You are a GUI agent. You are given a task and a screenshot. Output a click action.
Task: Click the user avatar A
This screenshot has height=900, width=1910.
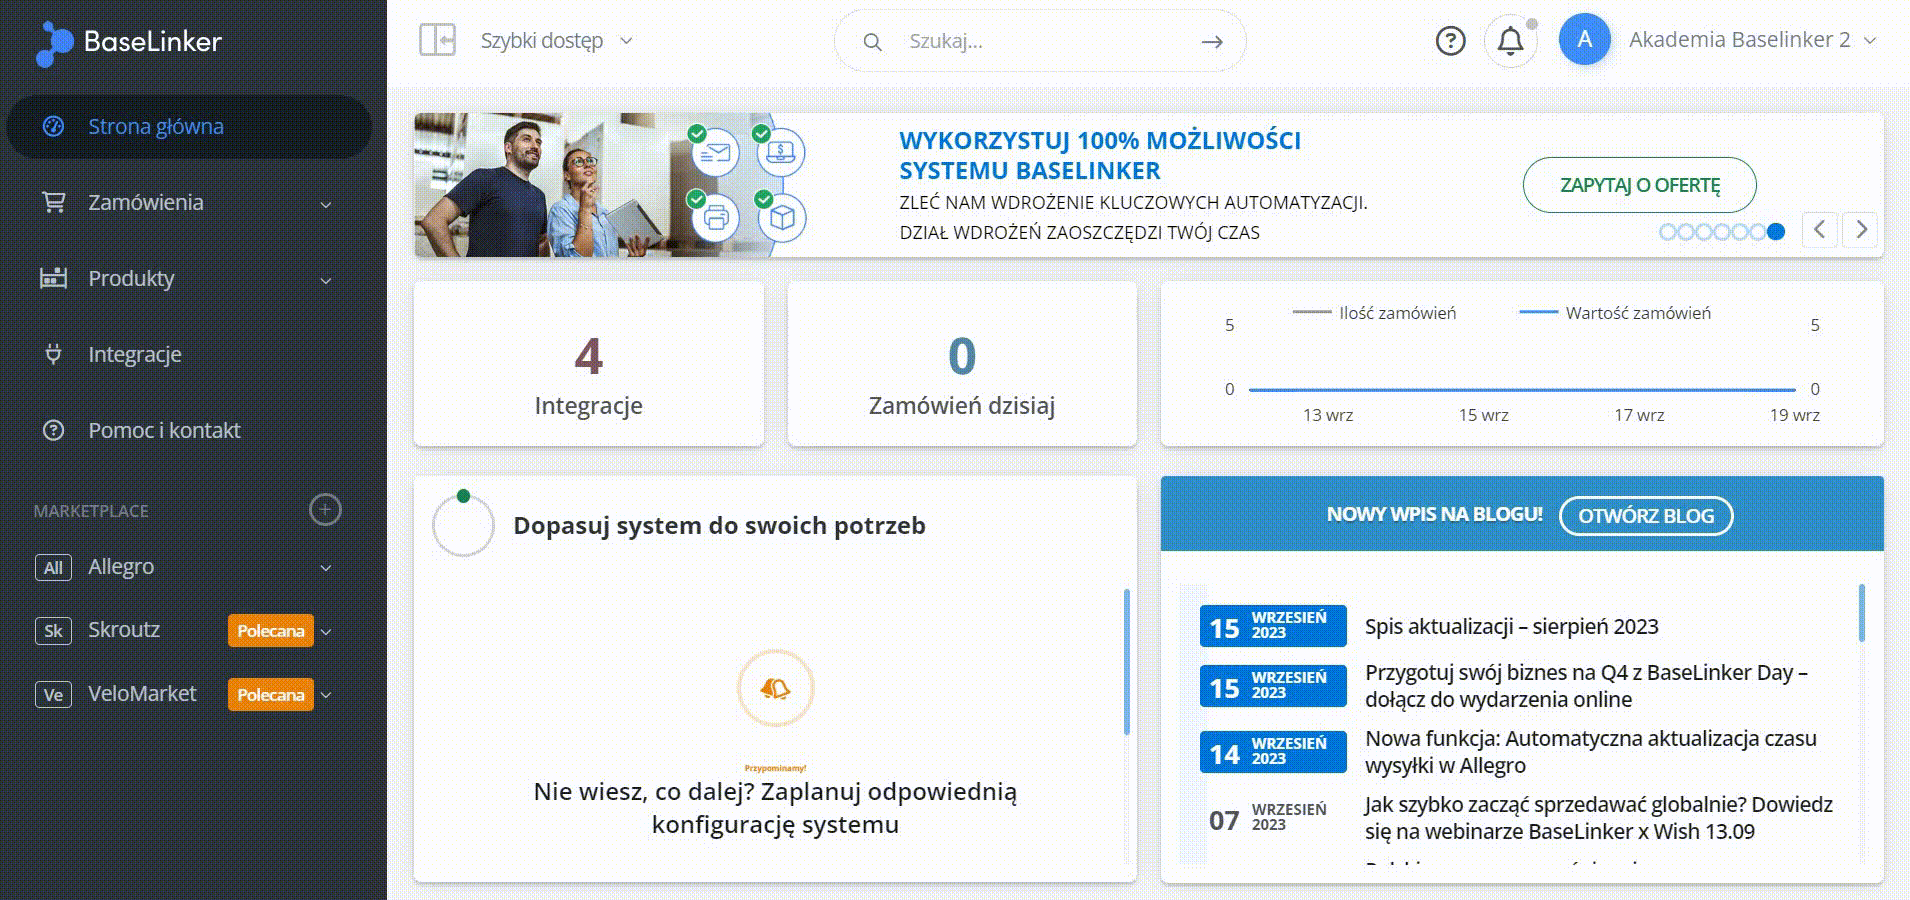pyautogui.click(x=1584, y=40)
